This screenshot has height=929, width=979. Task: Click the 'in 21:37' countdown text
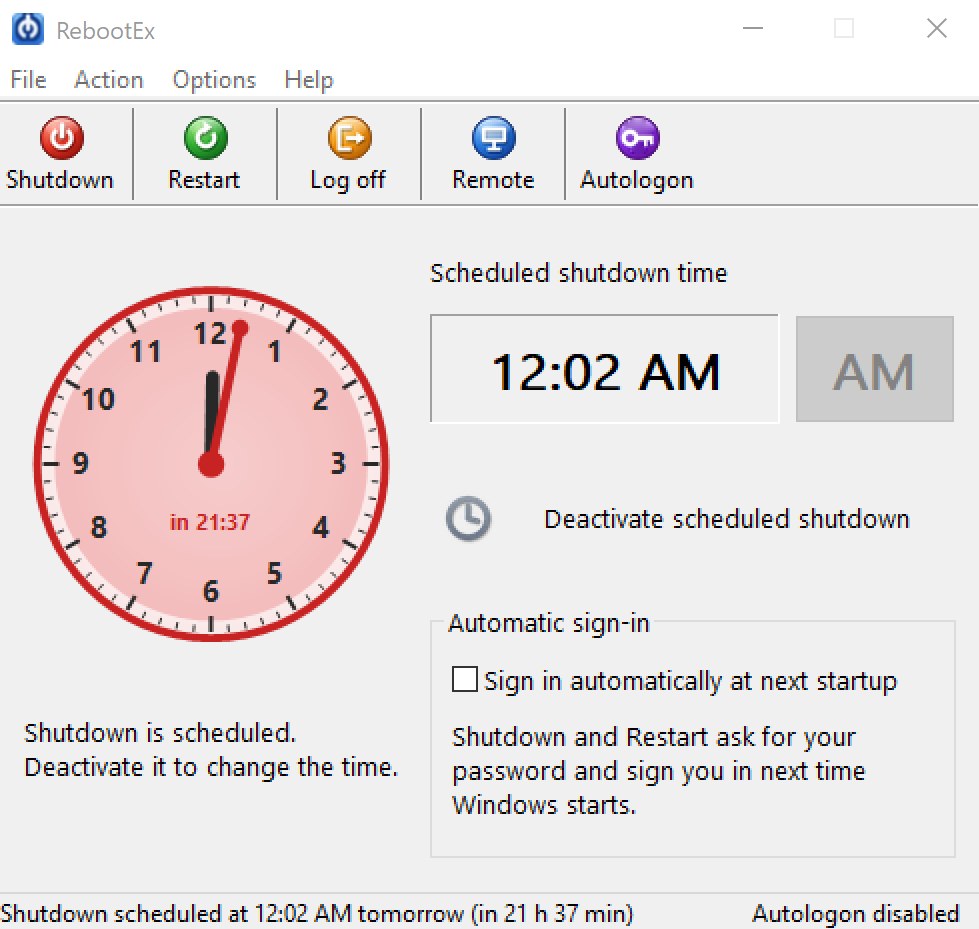click(x=210, y=522)
